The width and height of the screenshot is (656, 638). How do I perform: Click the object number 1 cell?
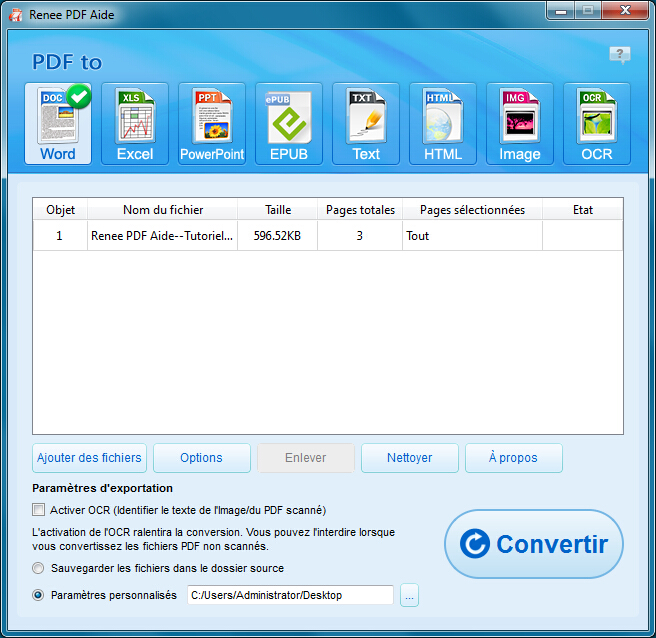click(x=60, y=236)
